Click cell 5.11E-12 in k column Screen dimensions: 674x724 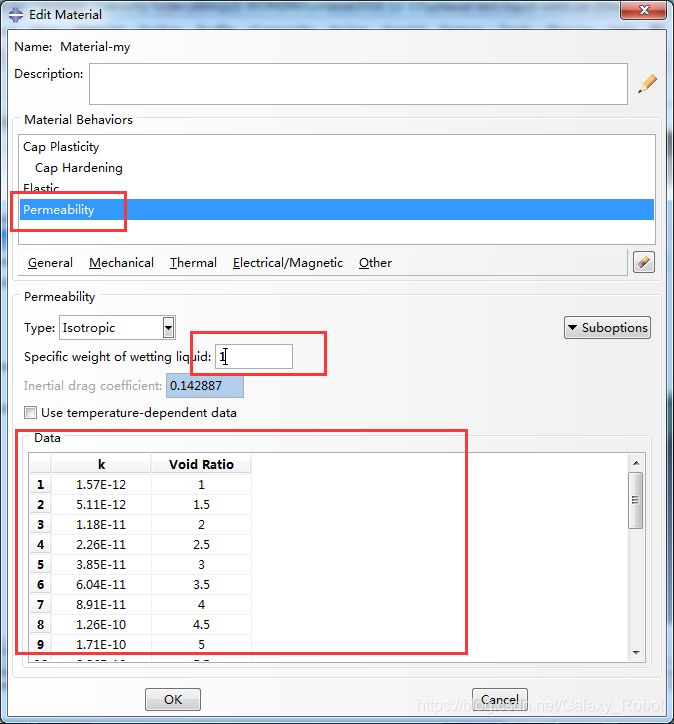[101, 504]
